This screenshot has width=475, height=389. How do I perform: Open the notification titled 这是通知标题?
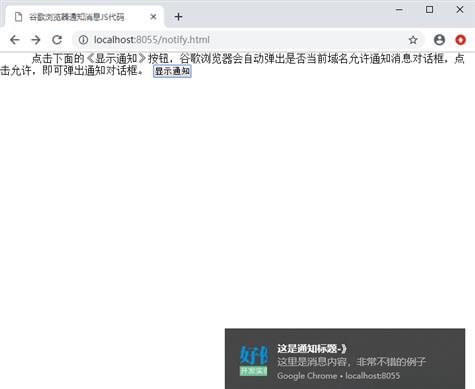point(345,359)
